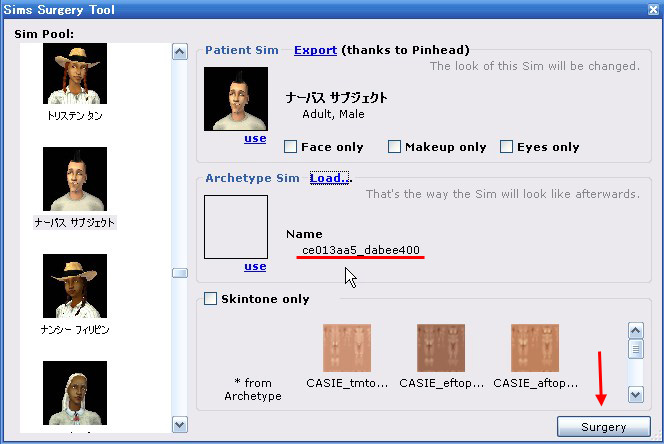Click the patient name ナーバス サブジェクト text
The image size is (664, 444).
pos(336,98)
